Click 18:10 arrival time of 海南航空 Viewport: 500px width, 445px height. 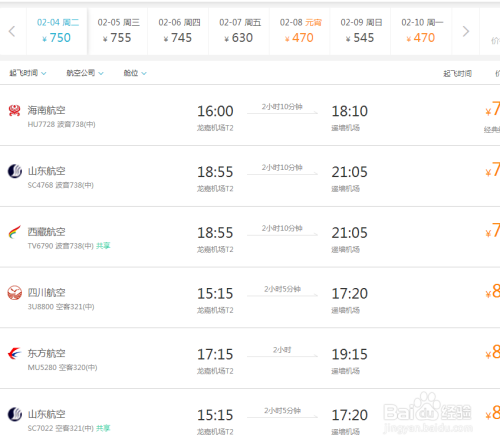(349, 111)
